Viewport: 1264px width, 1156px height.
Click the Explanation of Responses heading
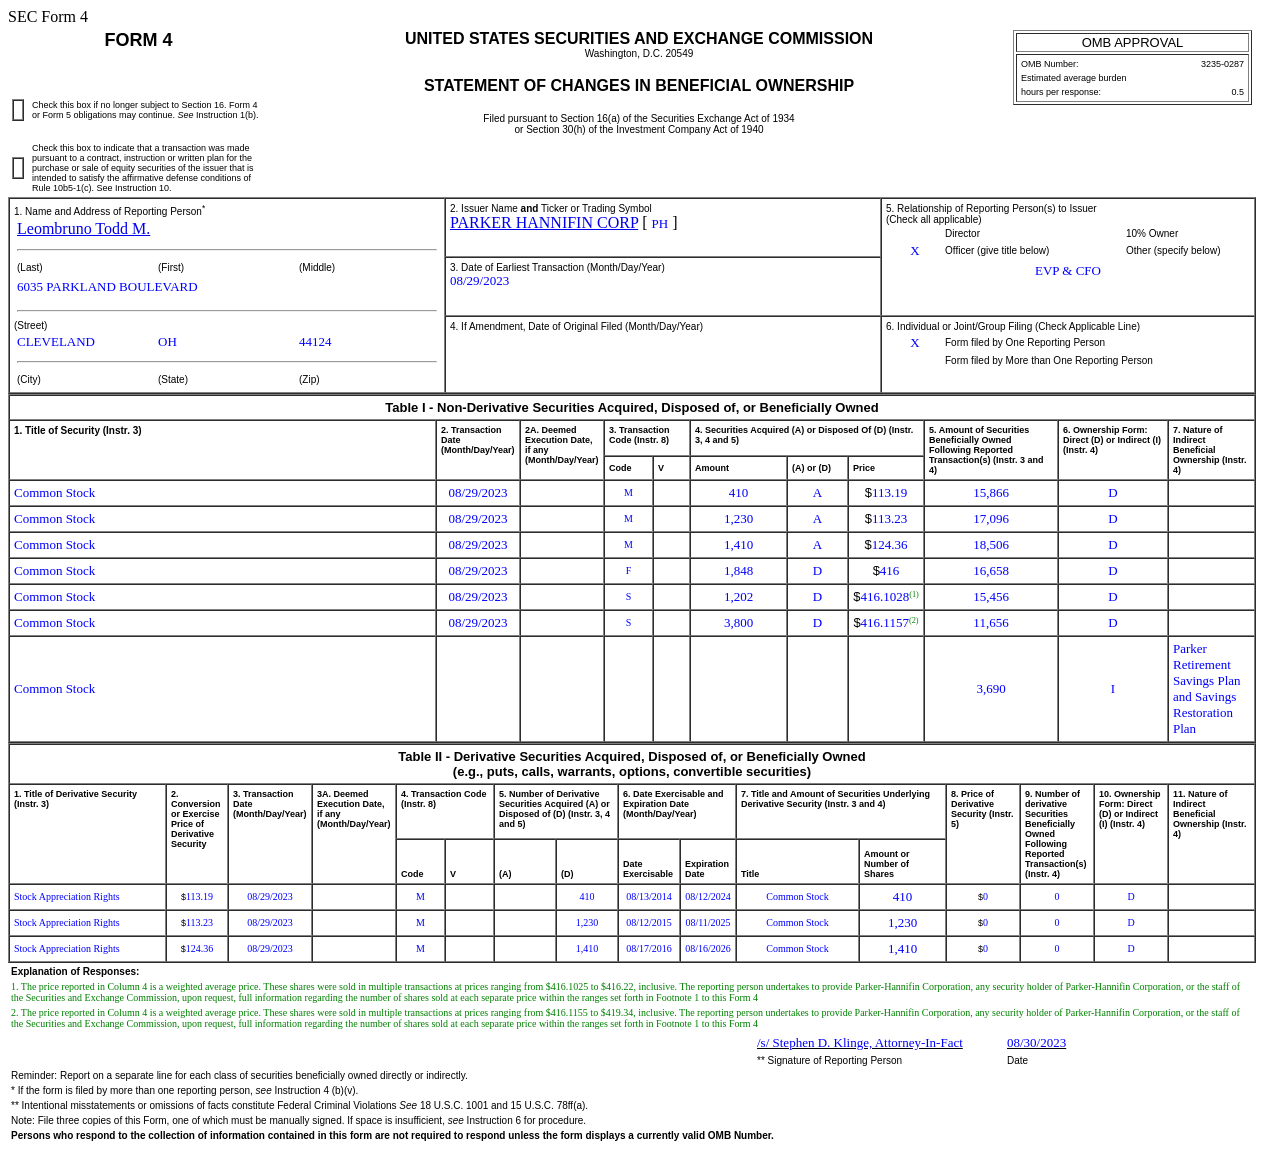click(75, 971)
